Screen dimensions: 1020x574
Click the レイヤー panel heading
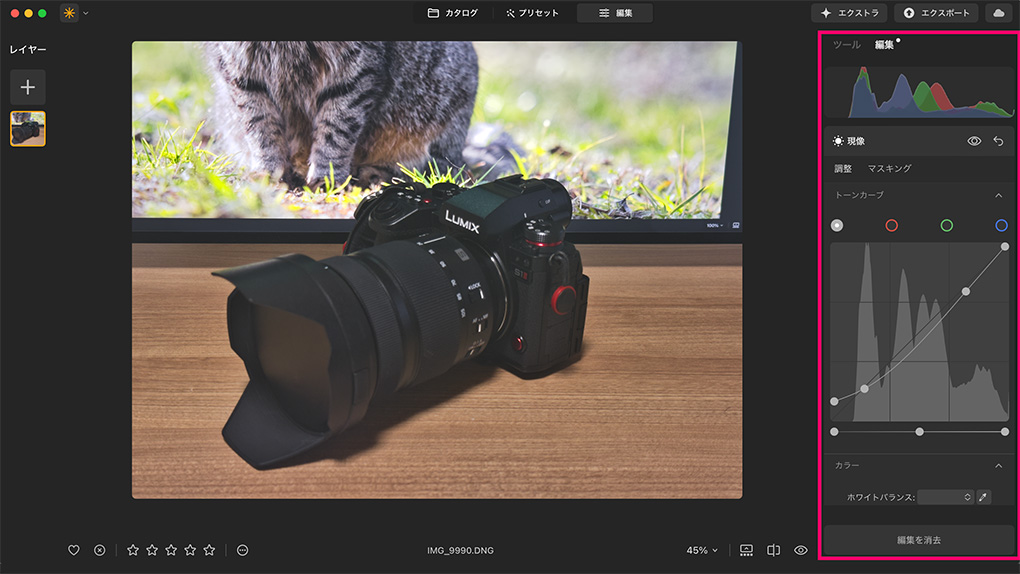(27, 49)
